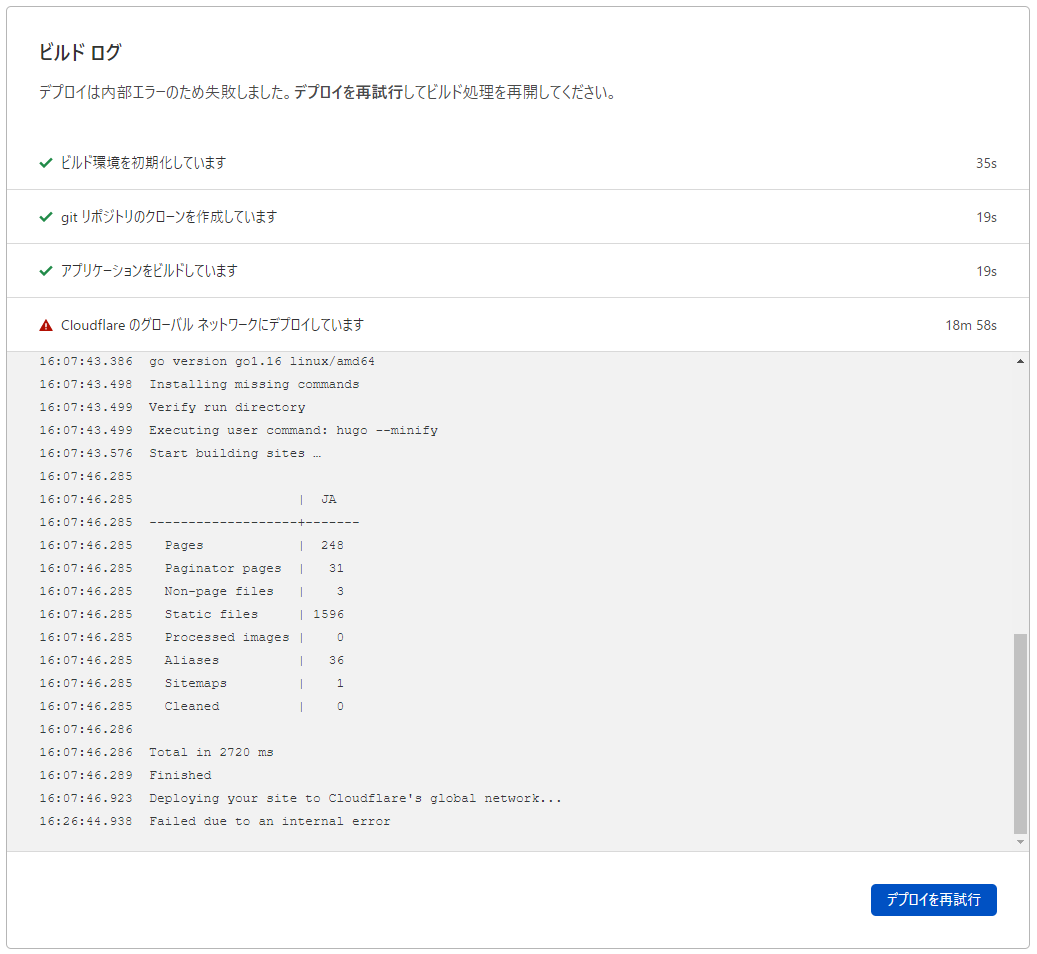This screenshot has height=954, width=1037.
Task: Click the green checkmark beside ビルド環境を初期化しています
Action: point(45,163)
